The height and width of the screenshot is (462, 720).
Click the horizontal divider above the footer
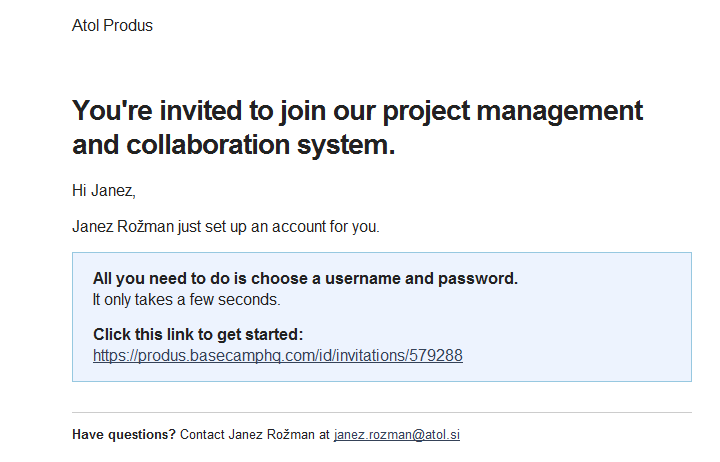pyautogui.click(x=381, y=412)
